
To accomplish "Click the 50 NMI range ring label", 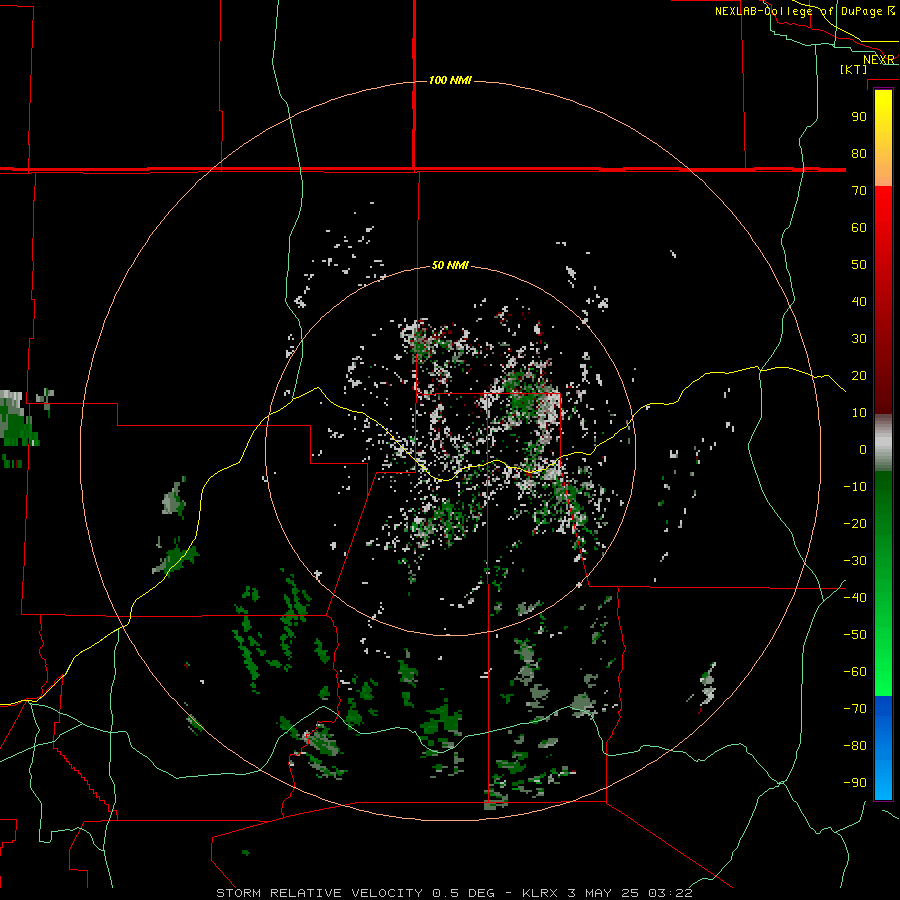I will (x=450, y=265).
